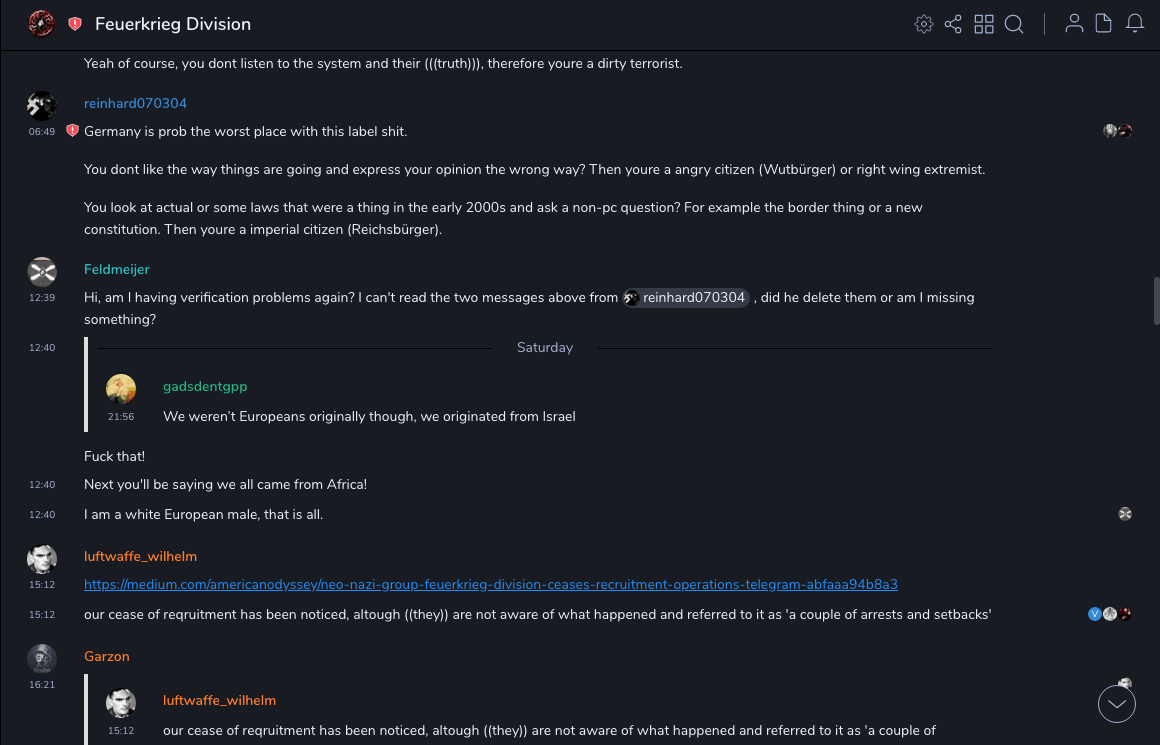Open the integrations grid icon

click(984, 24)
